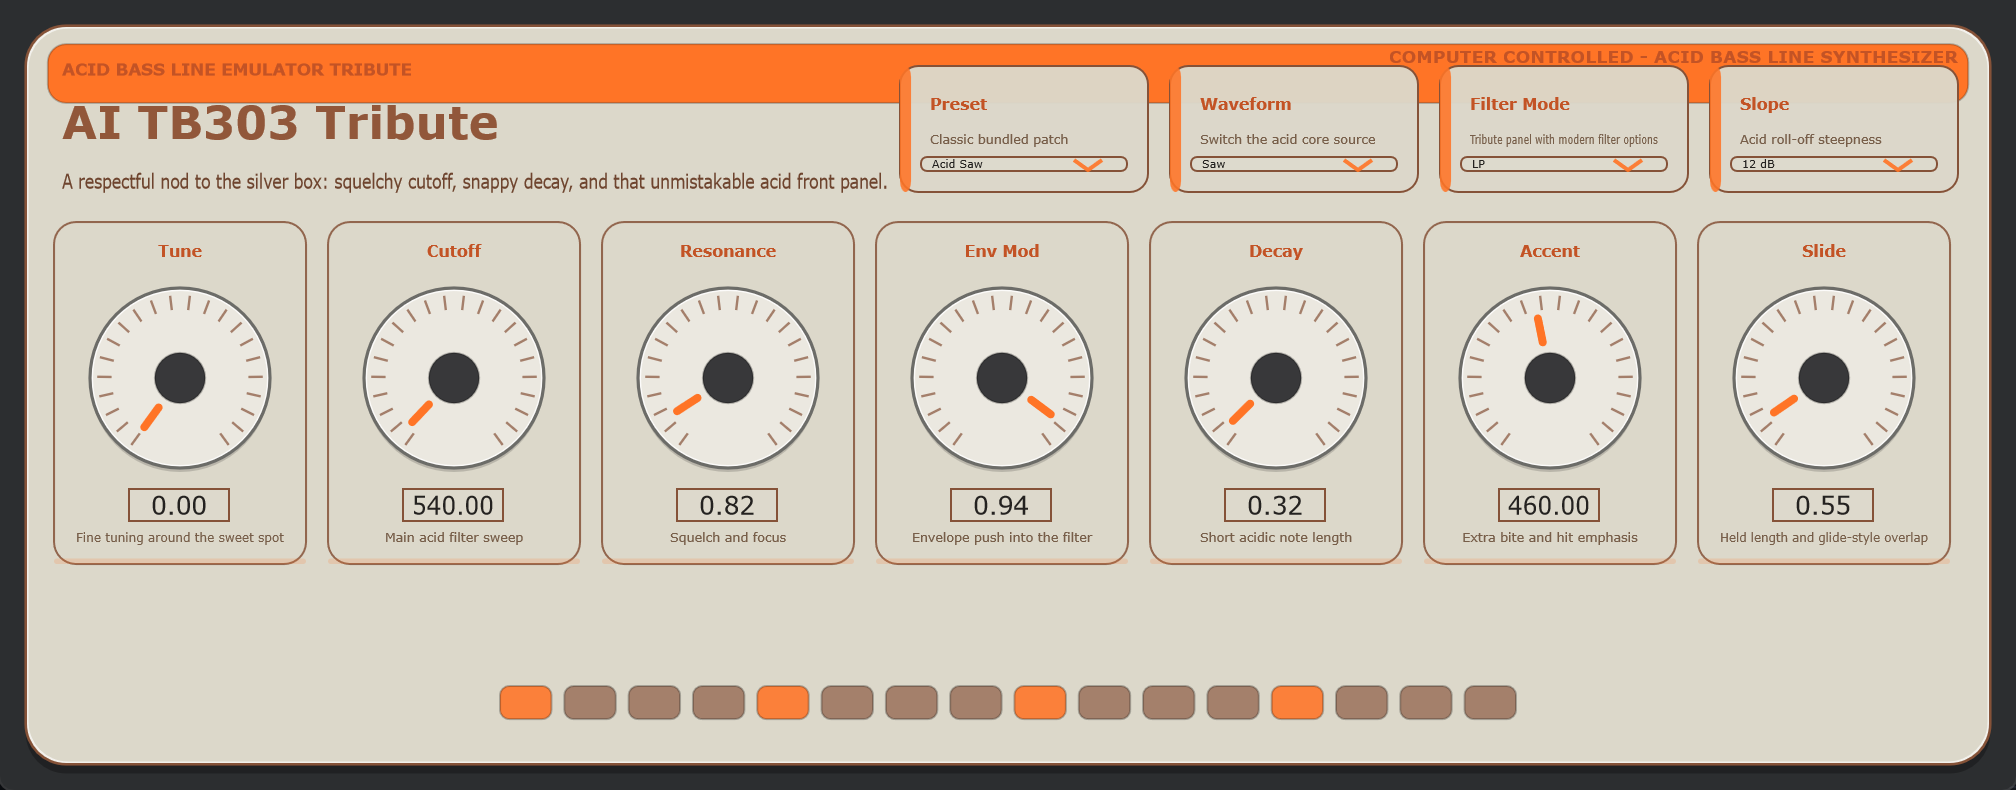Toggle sequencer step 16
Image resolution: width=2016 pixels, height=790 pixels.
point(1490,702)
